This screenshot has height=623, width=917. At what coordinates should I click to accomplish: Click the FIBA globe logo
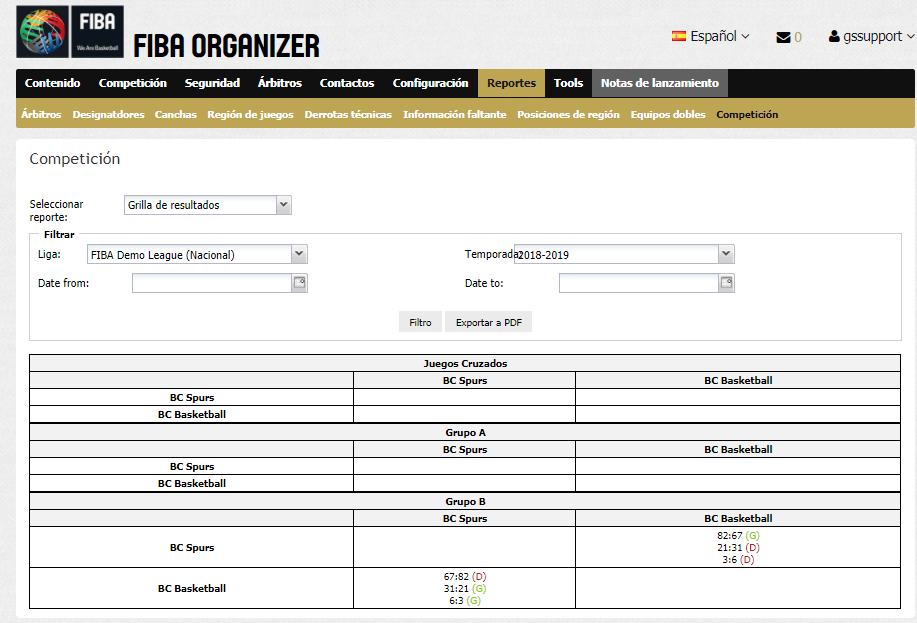click(x=42, y=32)
